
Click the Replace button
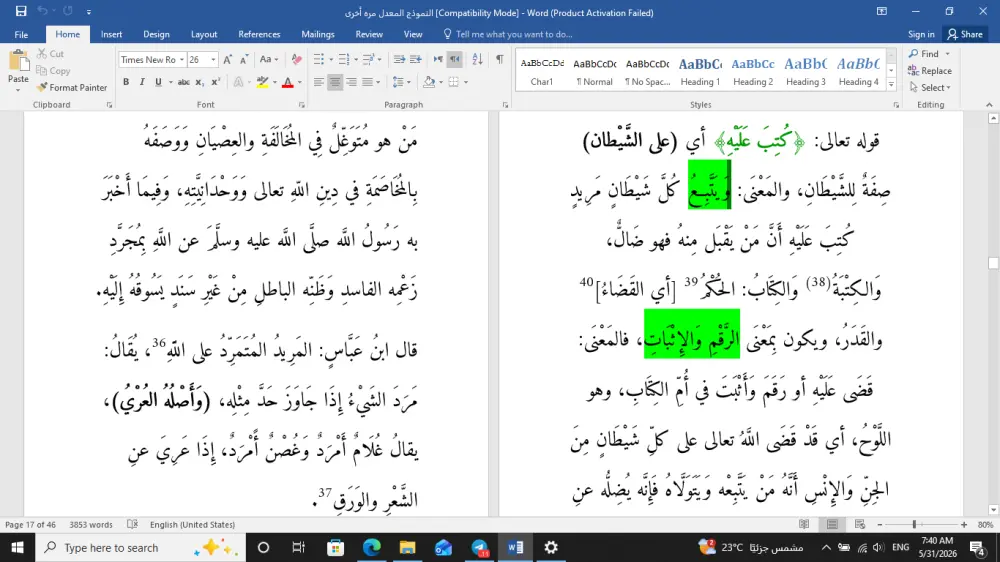pyautogui.click(x=930, y=71)
